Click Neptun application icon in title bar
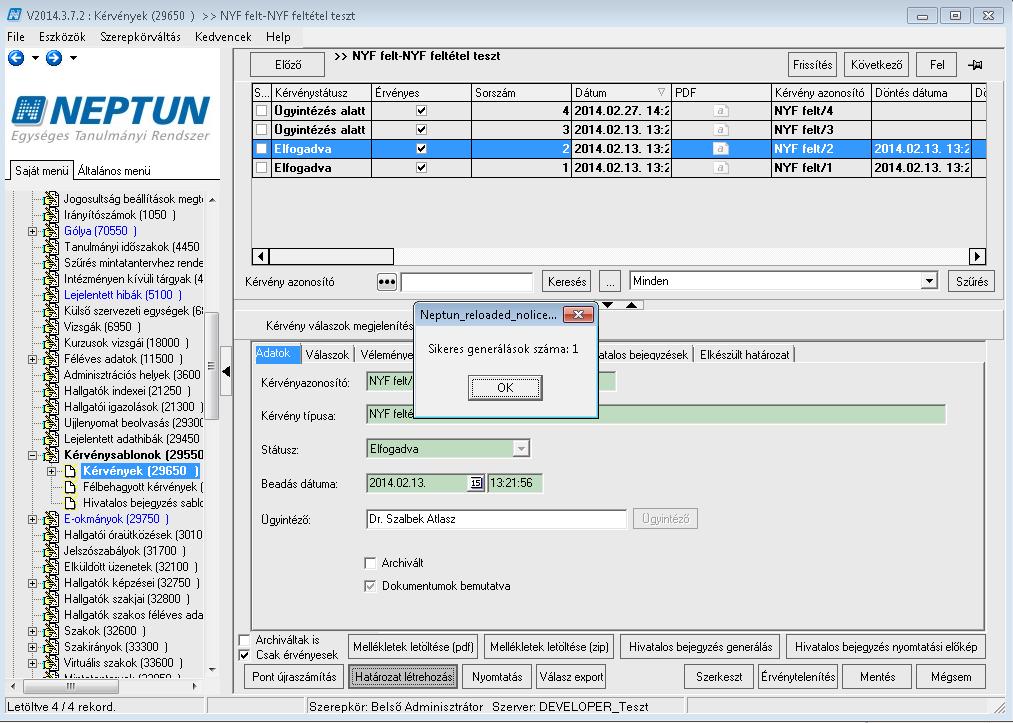Image resolution: width=1013 pixels, height=723 pixels. click(14, 14)
